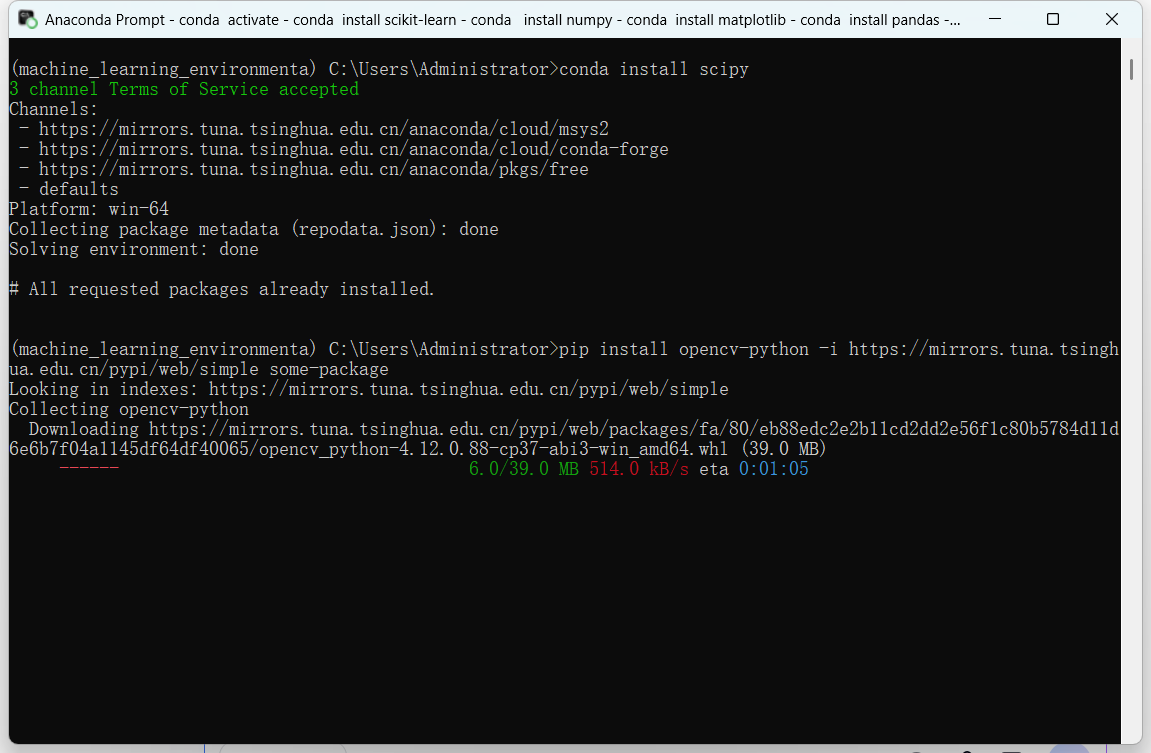The height and width of the screenshot is (753, 1151).
Task: Click the 'conda install scipy' command text
Action: click(x=653, y=69)
